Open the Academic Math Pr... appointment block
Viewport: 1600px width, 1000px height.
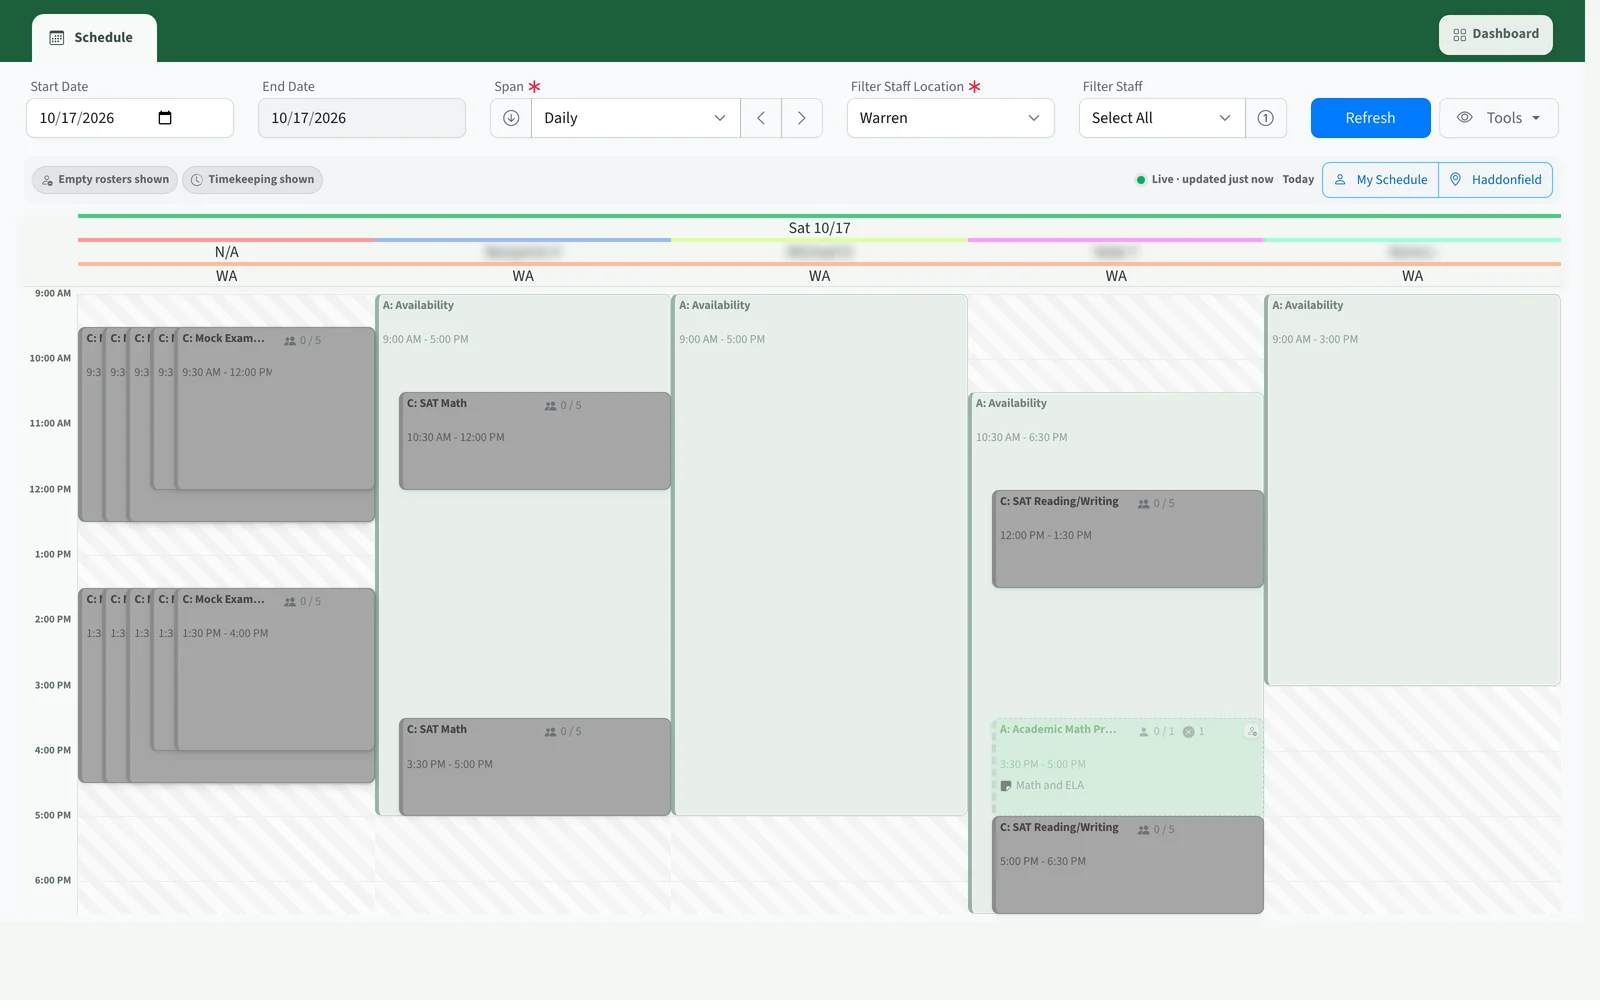tap(1128, 767)
